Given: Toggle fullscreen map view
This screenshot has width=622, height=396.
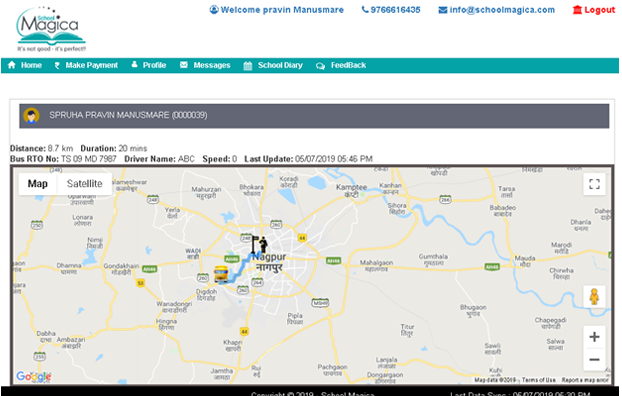Looking at the screenshot, I should click(594, 184).
